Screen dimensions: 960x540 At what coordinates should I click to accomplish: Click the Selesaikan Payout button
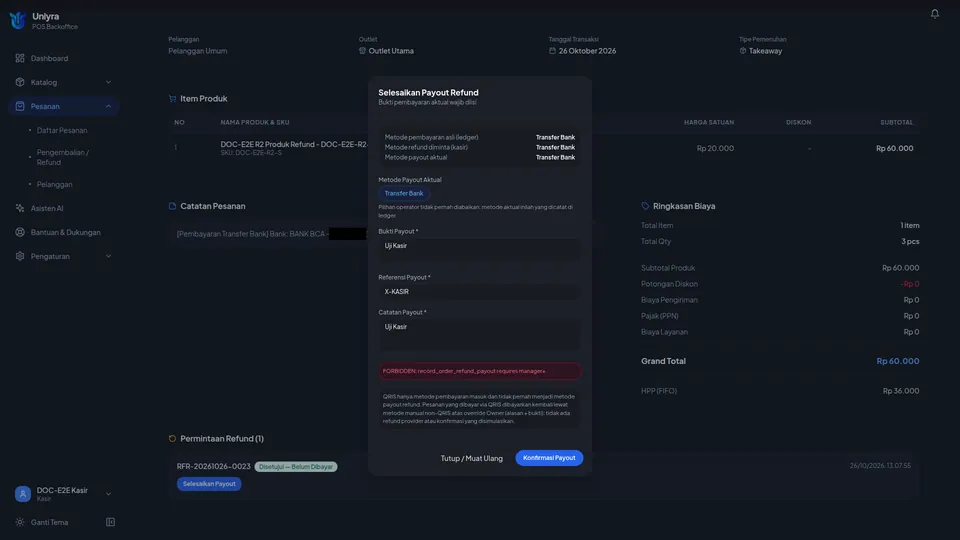coord(209,484)
